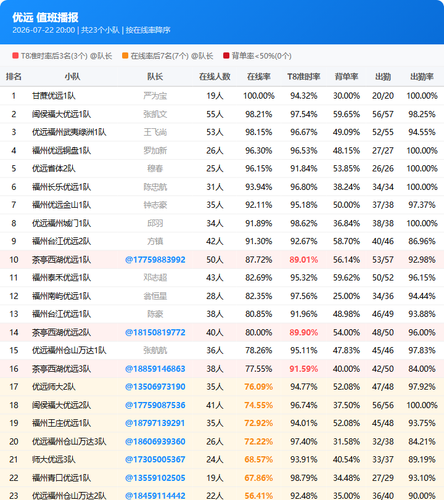Open the @17759883992 leader mention
The height and width of the screenshot is (500, 444).
155,260
